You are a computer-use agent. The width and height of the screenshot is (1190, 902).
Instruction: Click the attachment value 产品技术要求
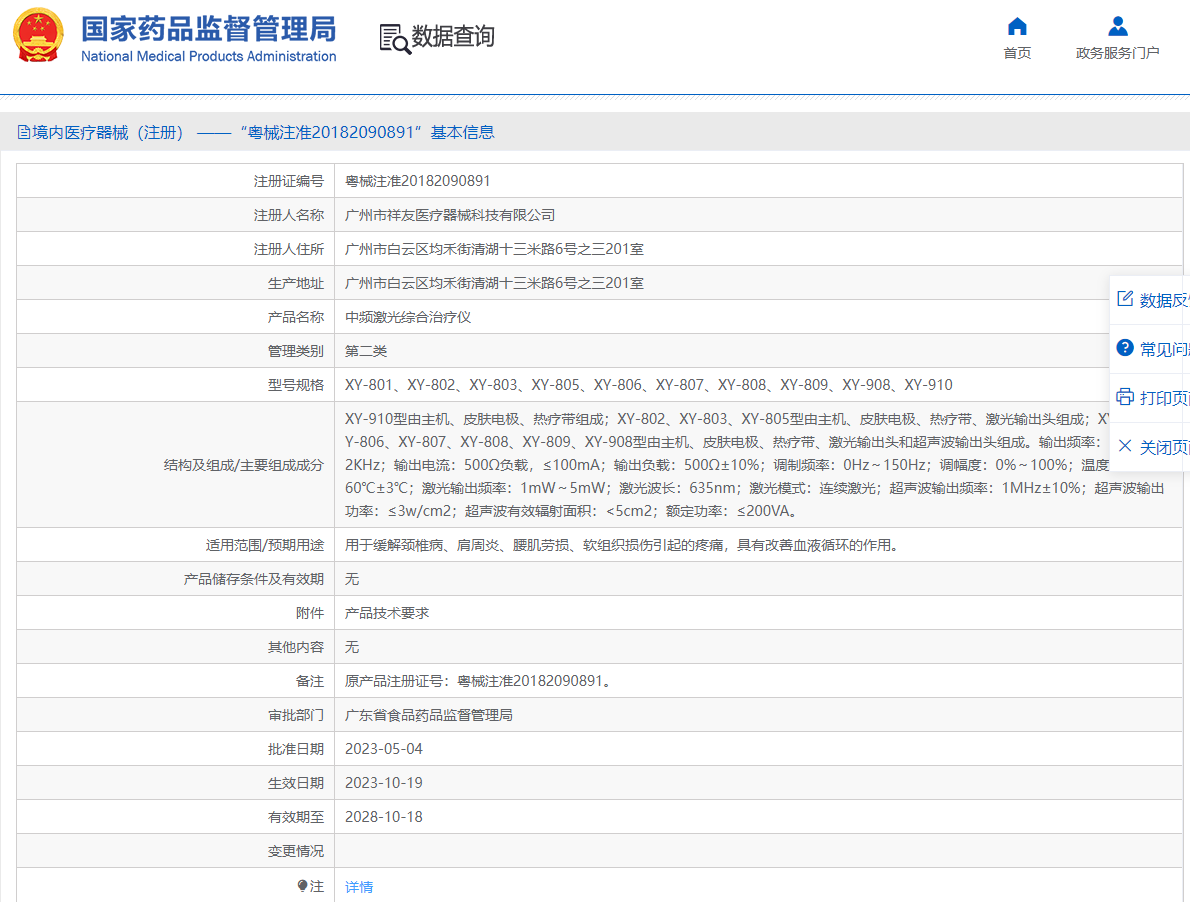tap(387, 613)
